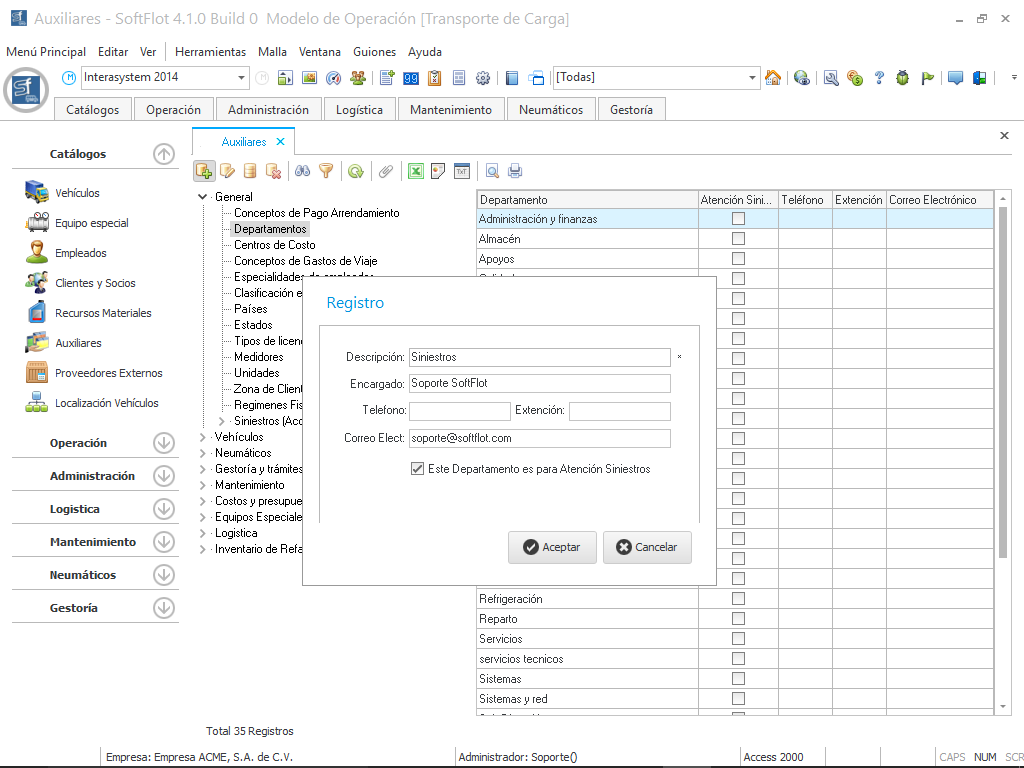Click into the Telefono input field
This screenshot has width=1024, height=768.
[459, 411]
